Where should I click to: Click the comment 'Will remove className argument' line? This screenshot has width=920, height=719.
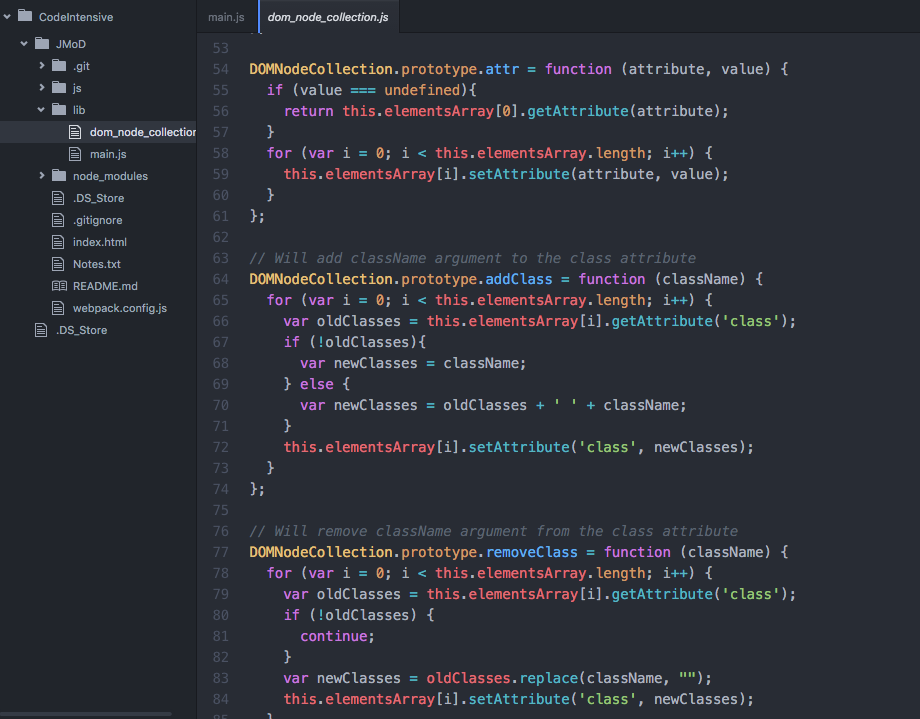[x=493, y=531]
